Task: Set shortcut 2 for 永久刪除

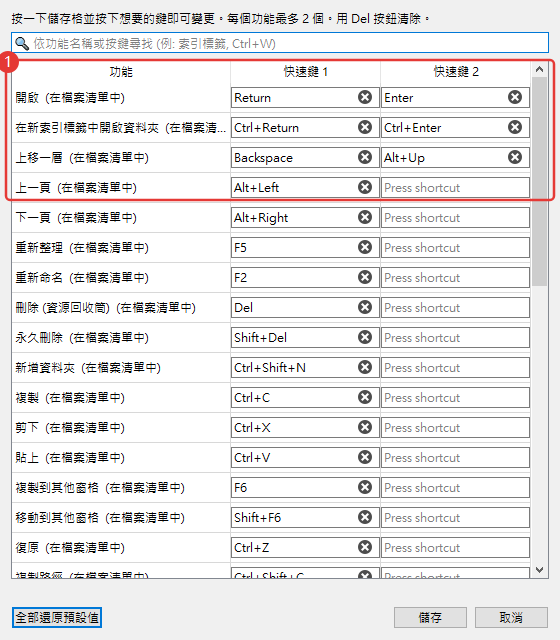Action: (x=455, y=338)
